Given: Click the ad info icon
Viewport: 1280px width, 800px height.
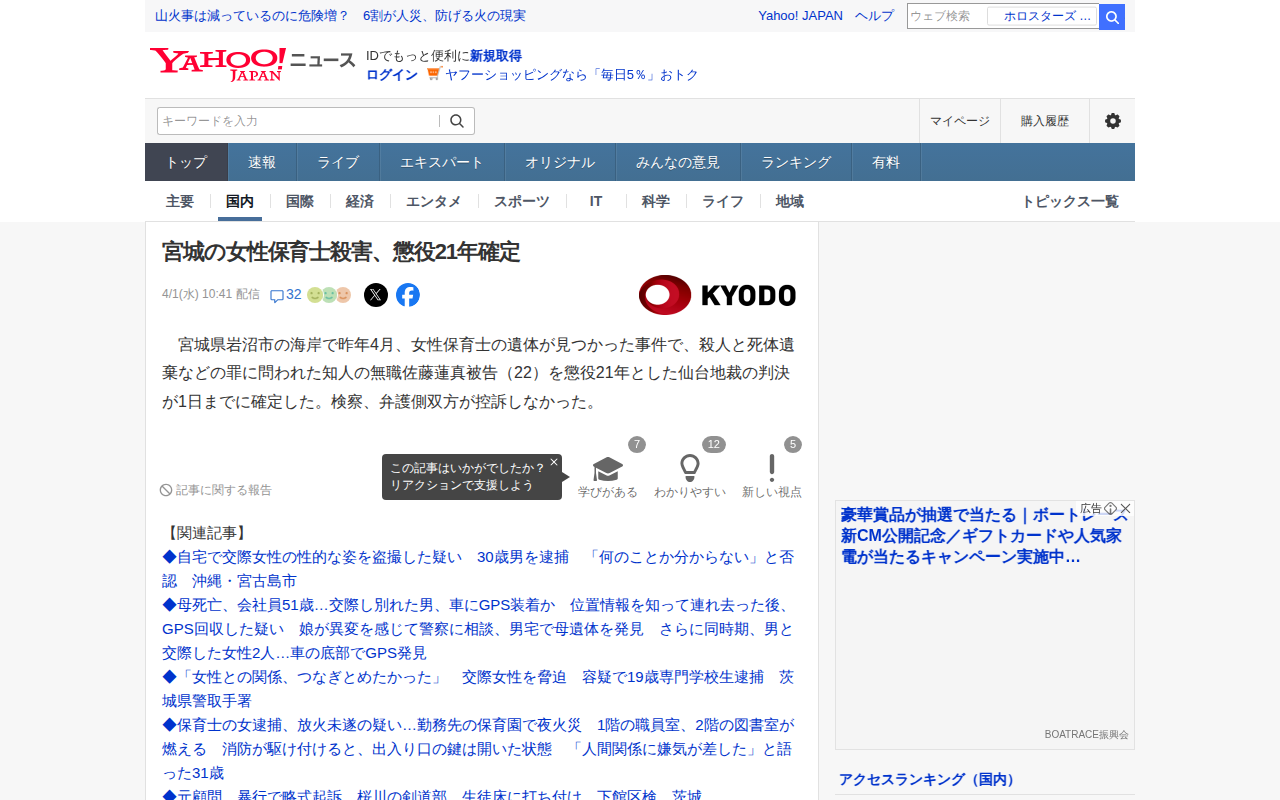Looking at the screenshot, I should [x=1110, y=509].
